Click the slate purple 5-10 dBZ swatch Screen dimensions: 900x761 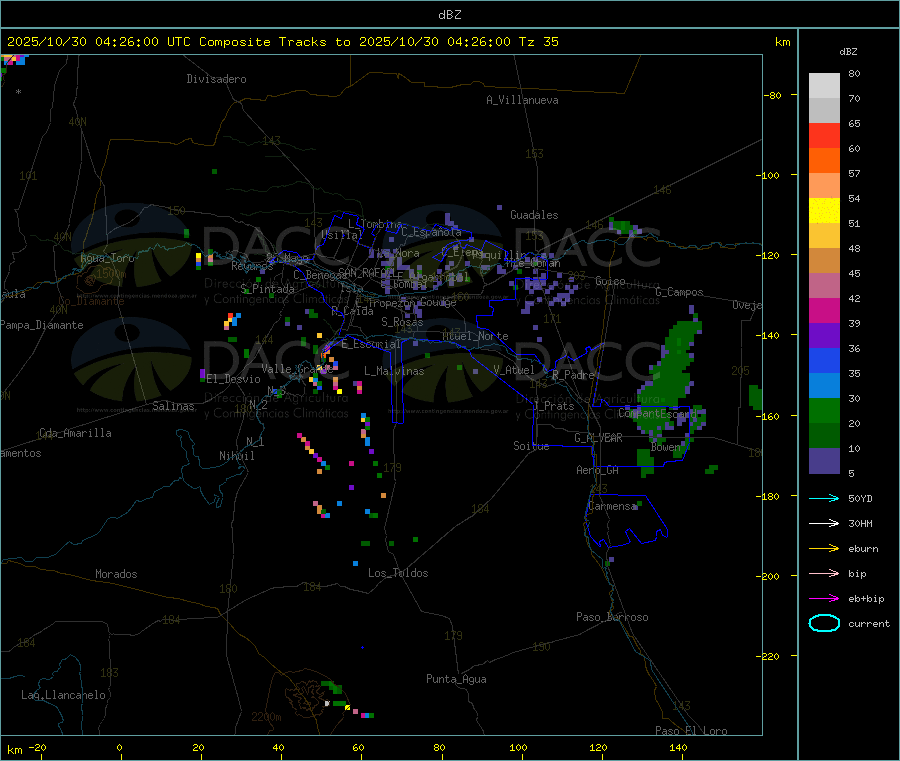(x=824, y=461)
